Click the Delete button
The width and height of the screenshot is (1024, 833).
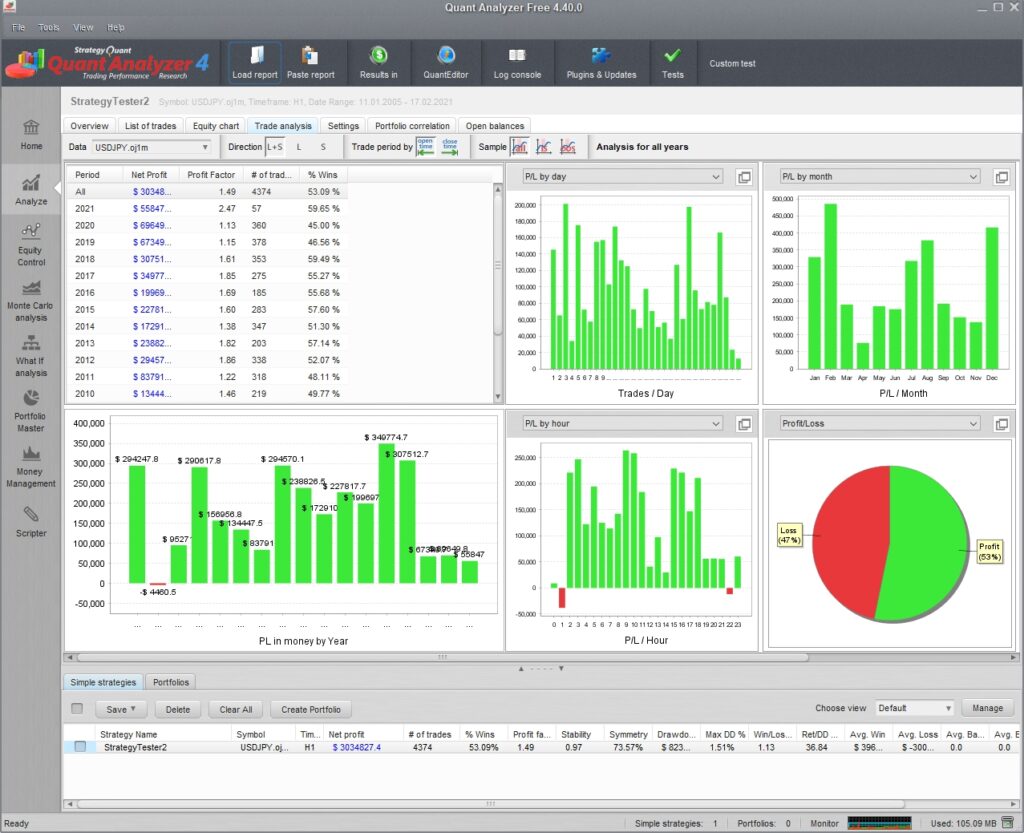tap(178, 709)
